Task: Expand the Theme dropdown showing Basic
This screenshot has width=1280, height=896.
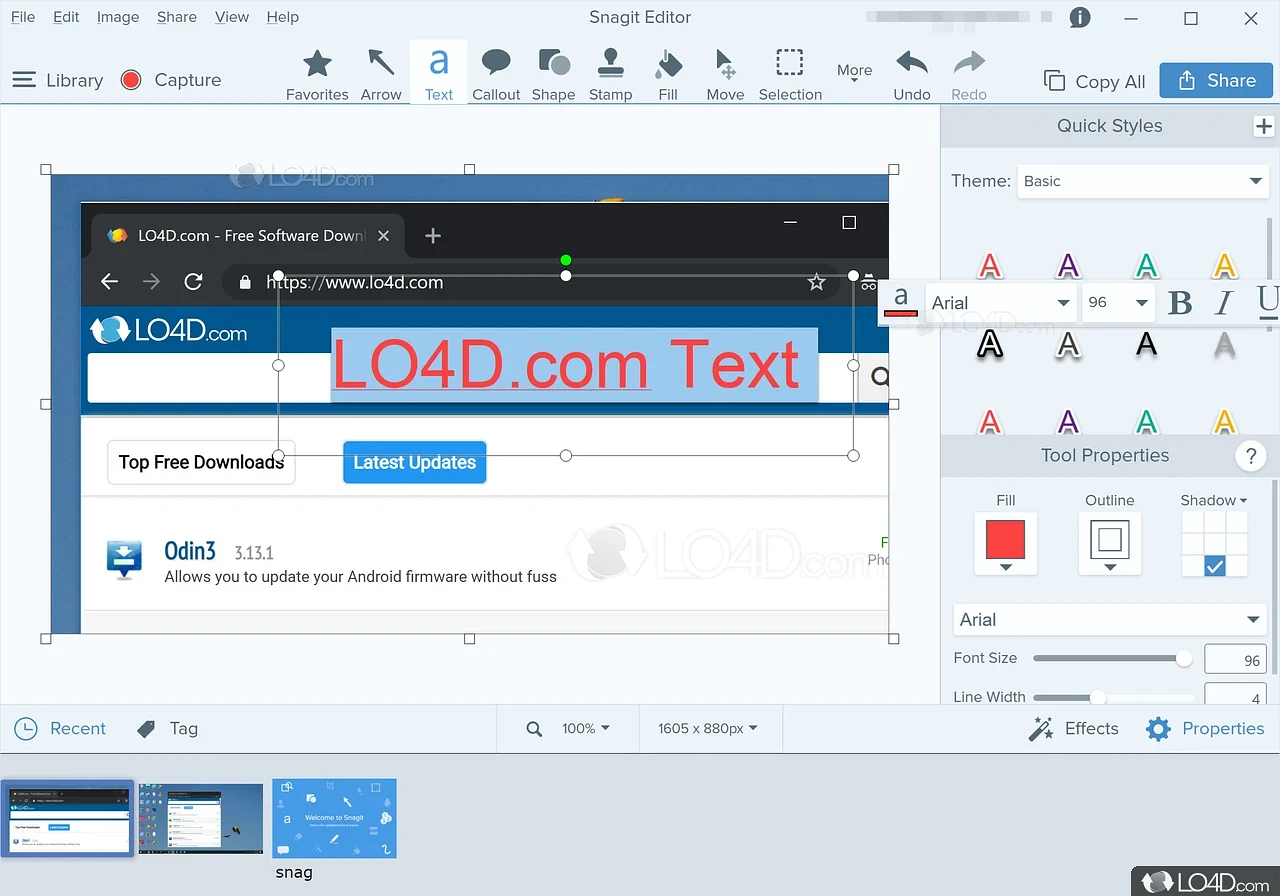Action: pyautogui.click(x=1143, y=181)
